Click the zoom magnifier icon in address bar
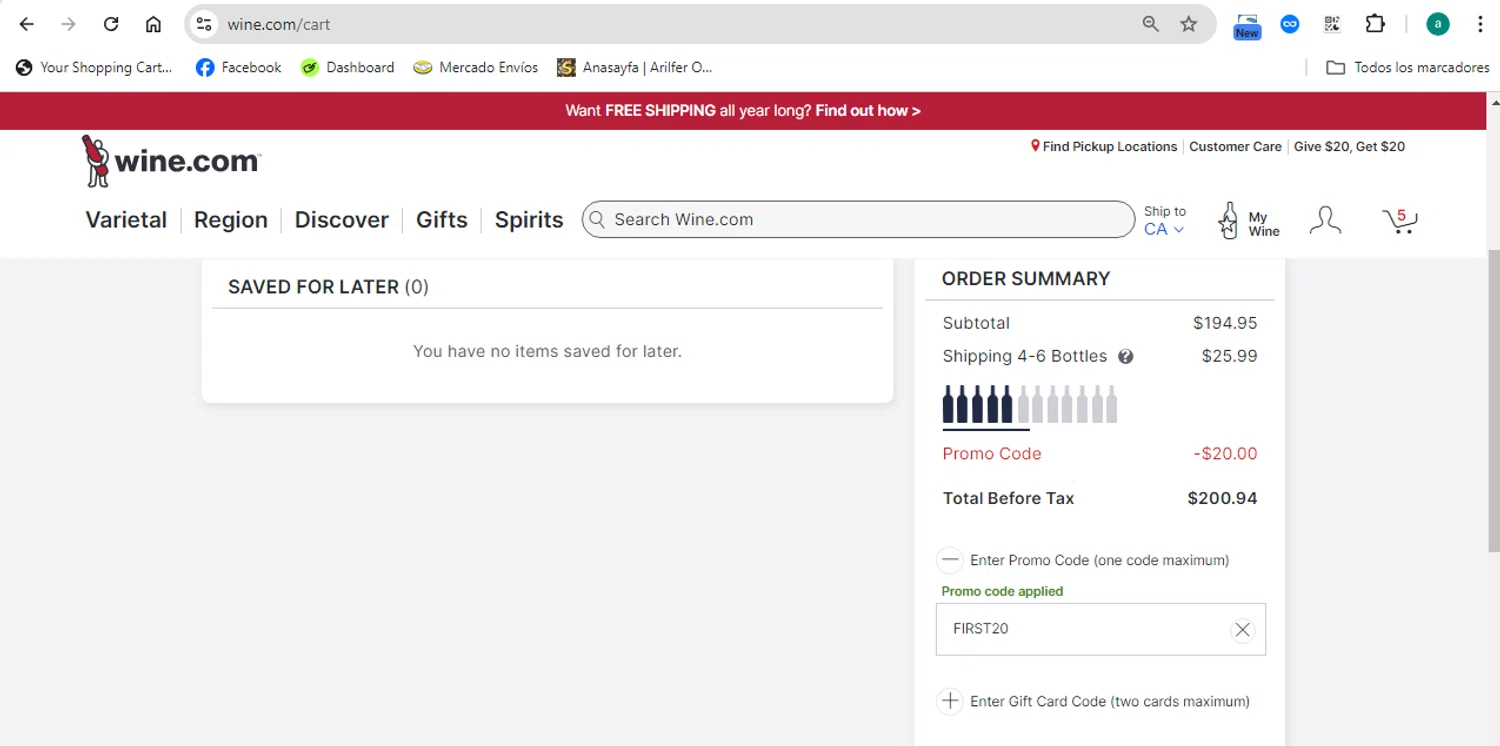Image resolution: width=1500 pixels, height=746 pixels. (x=1151, y=24)
